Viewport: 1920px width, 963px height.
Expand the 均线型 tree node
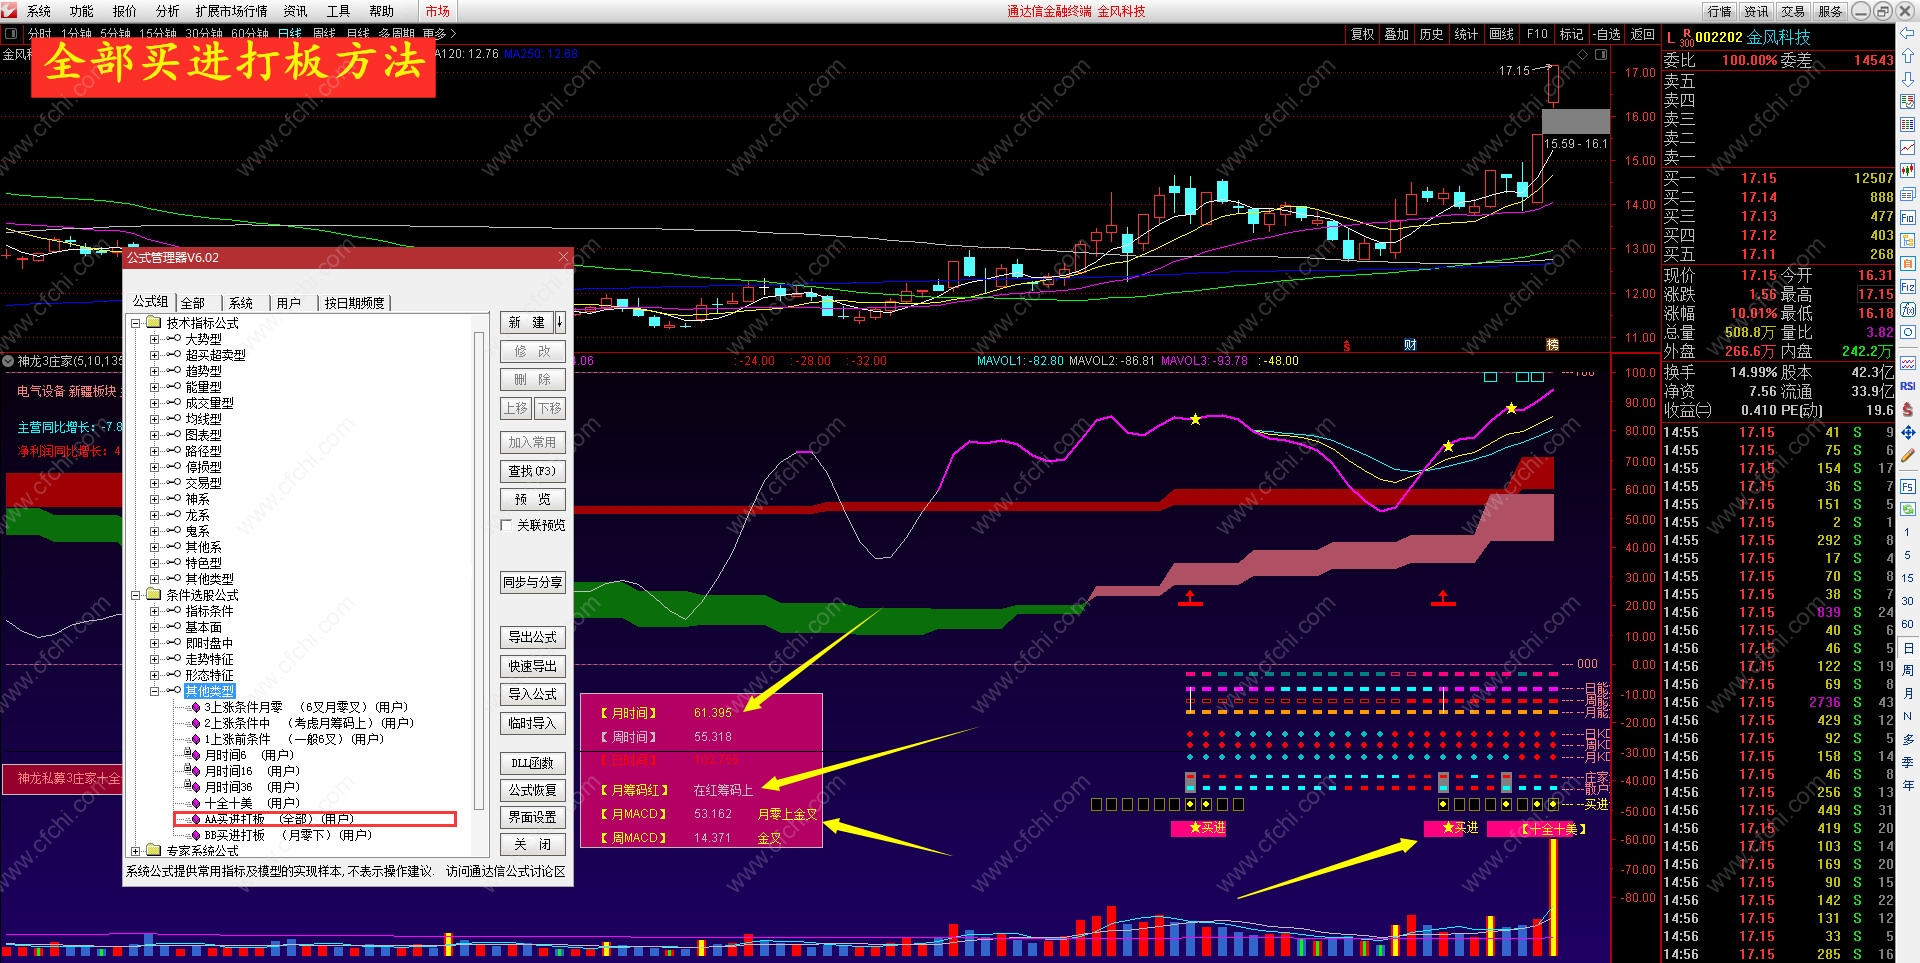point(154,419)
